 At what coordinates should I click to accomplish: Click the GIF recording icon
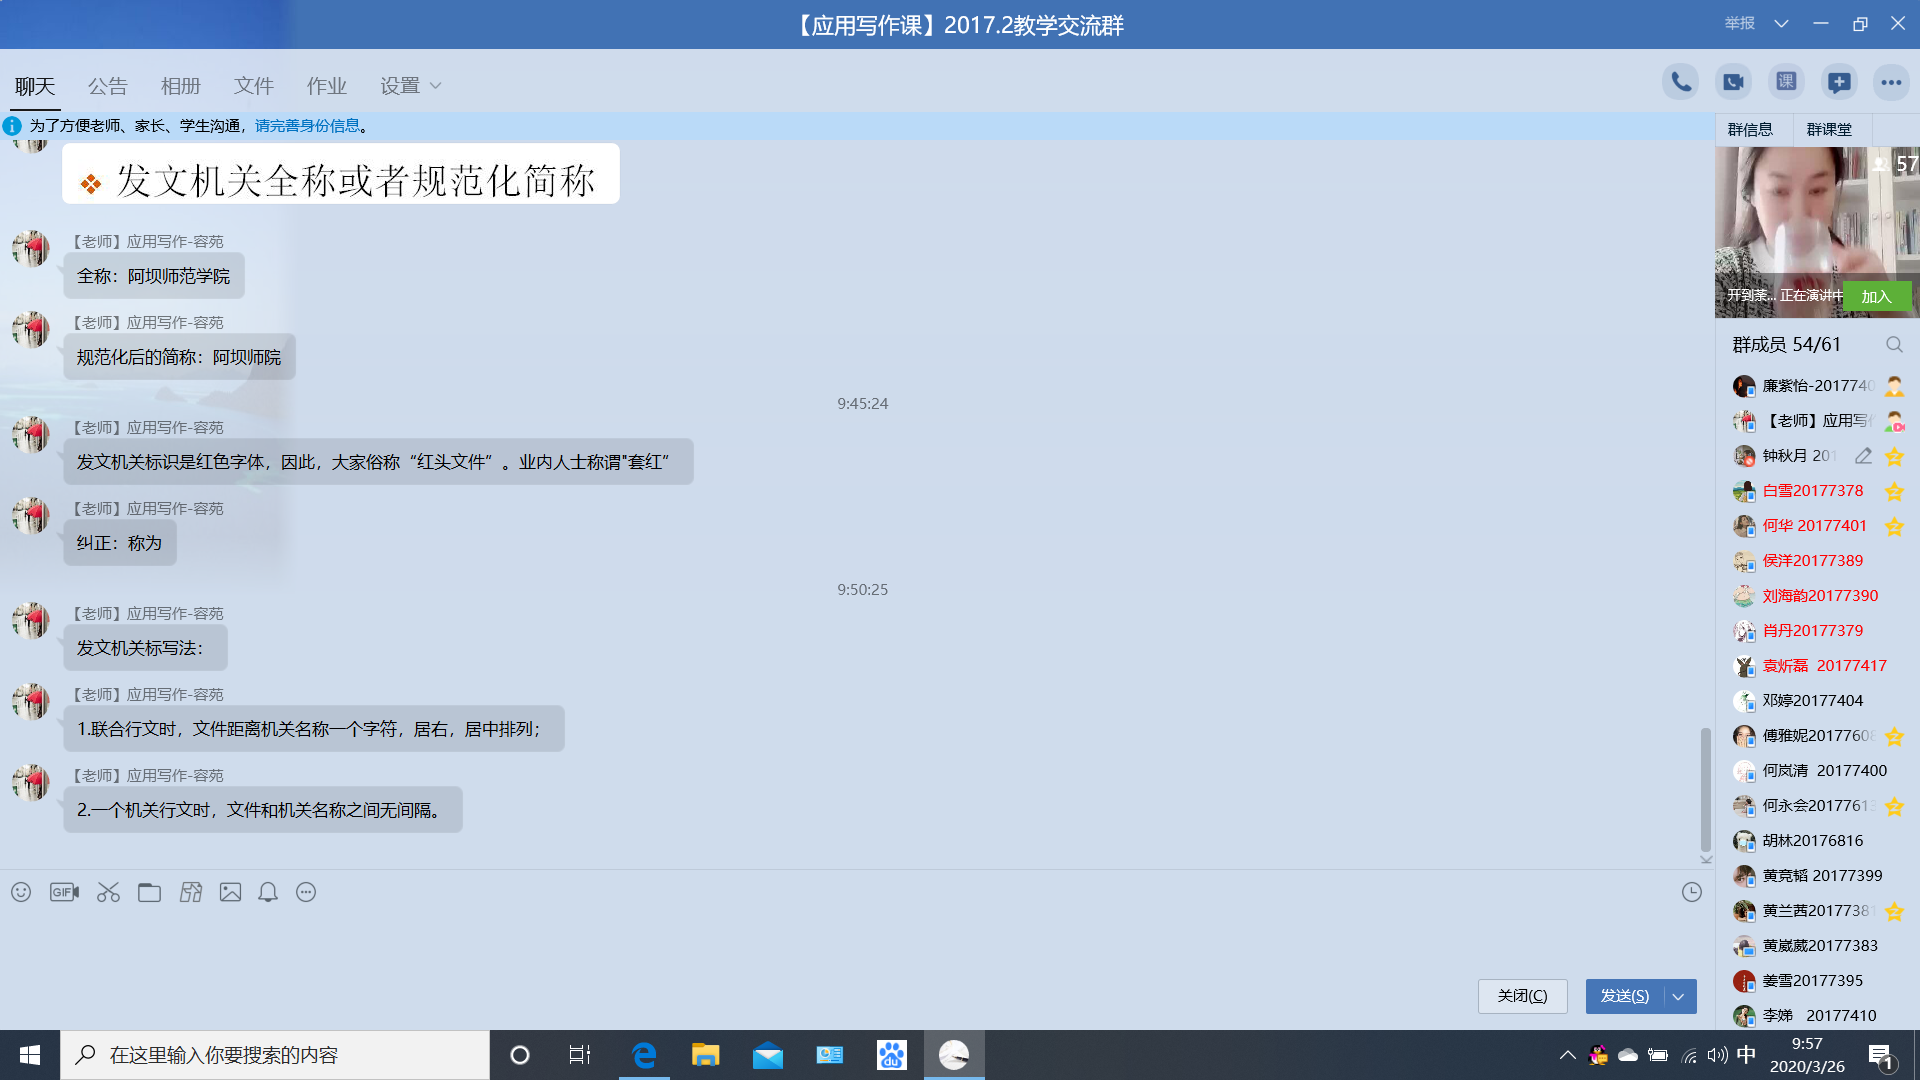(x=64, y=892)
